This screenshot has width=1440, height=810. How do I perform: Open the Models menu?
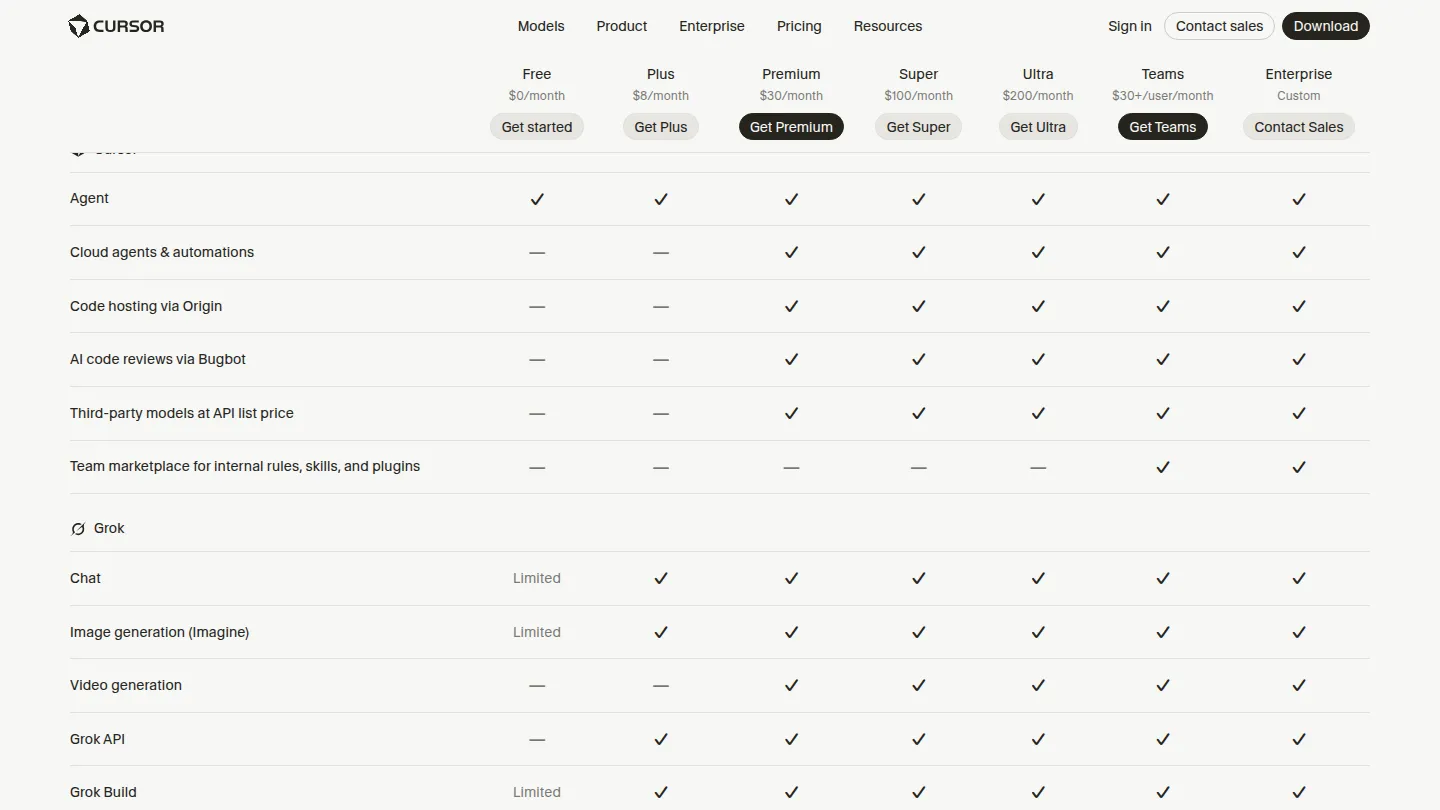541,26
